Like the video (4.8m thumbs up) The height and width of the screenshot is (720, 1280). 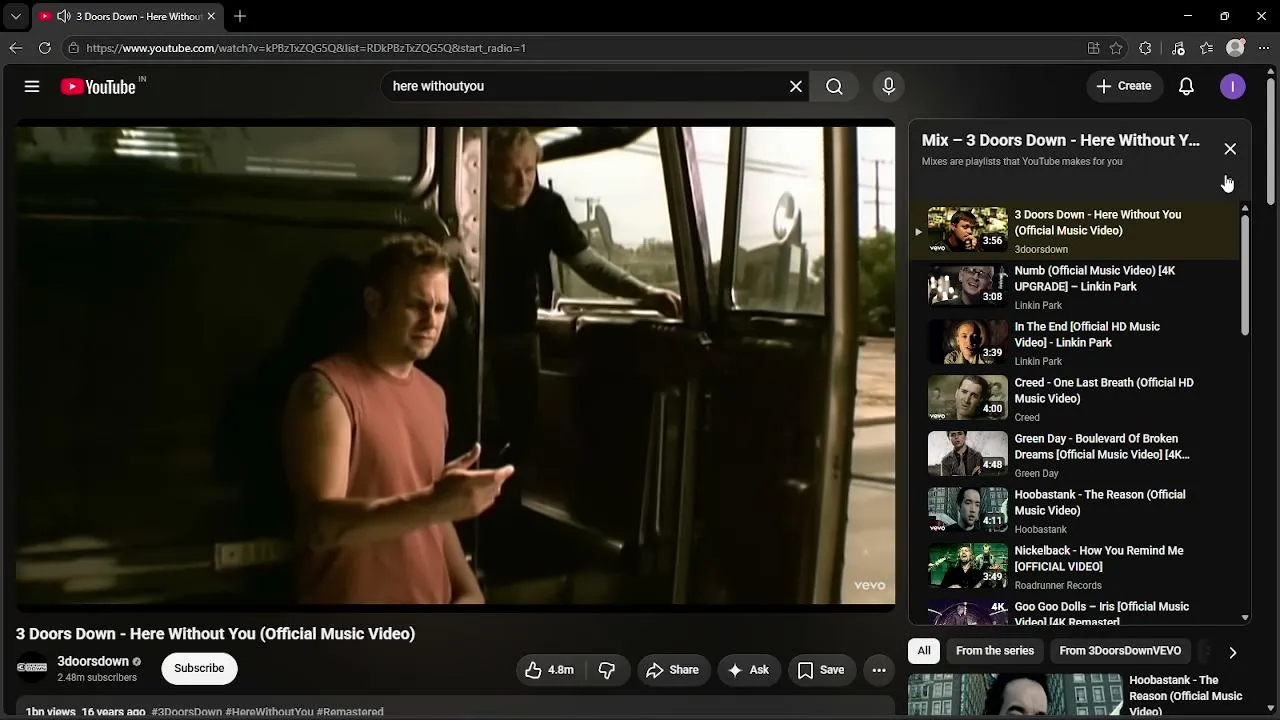549,670
